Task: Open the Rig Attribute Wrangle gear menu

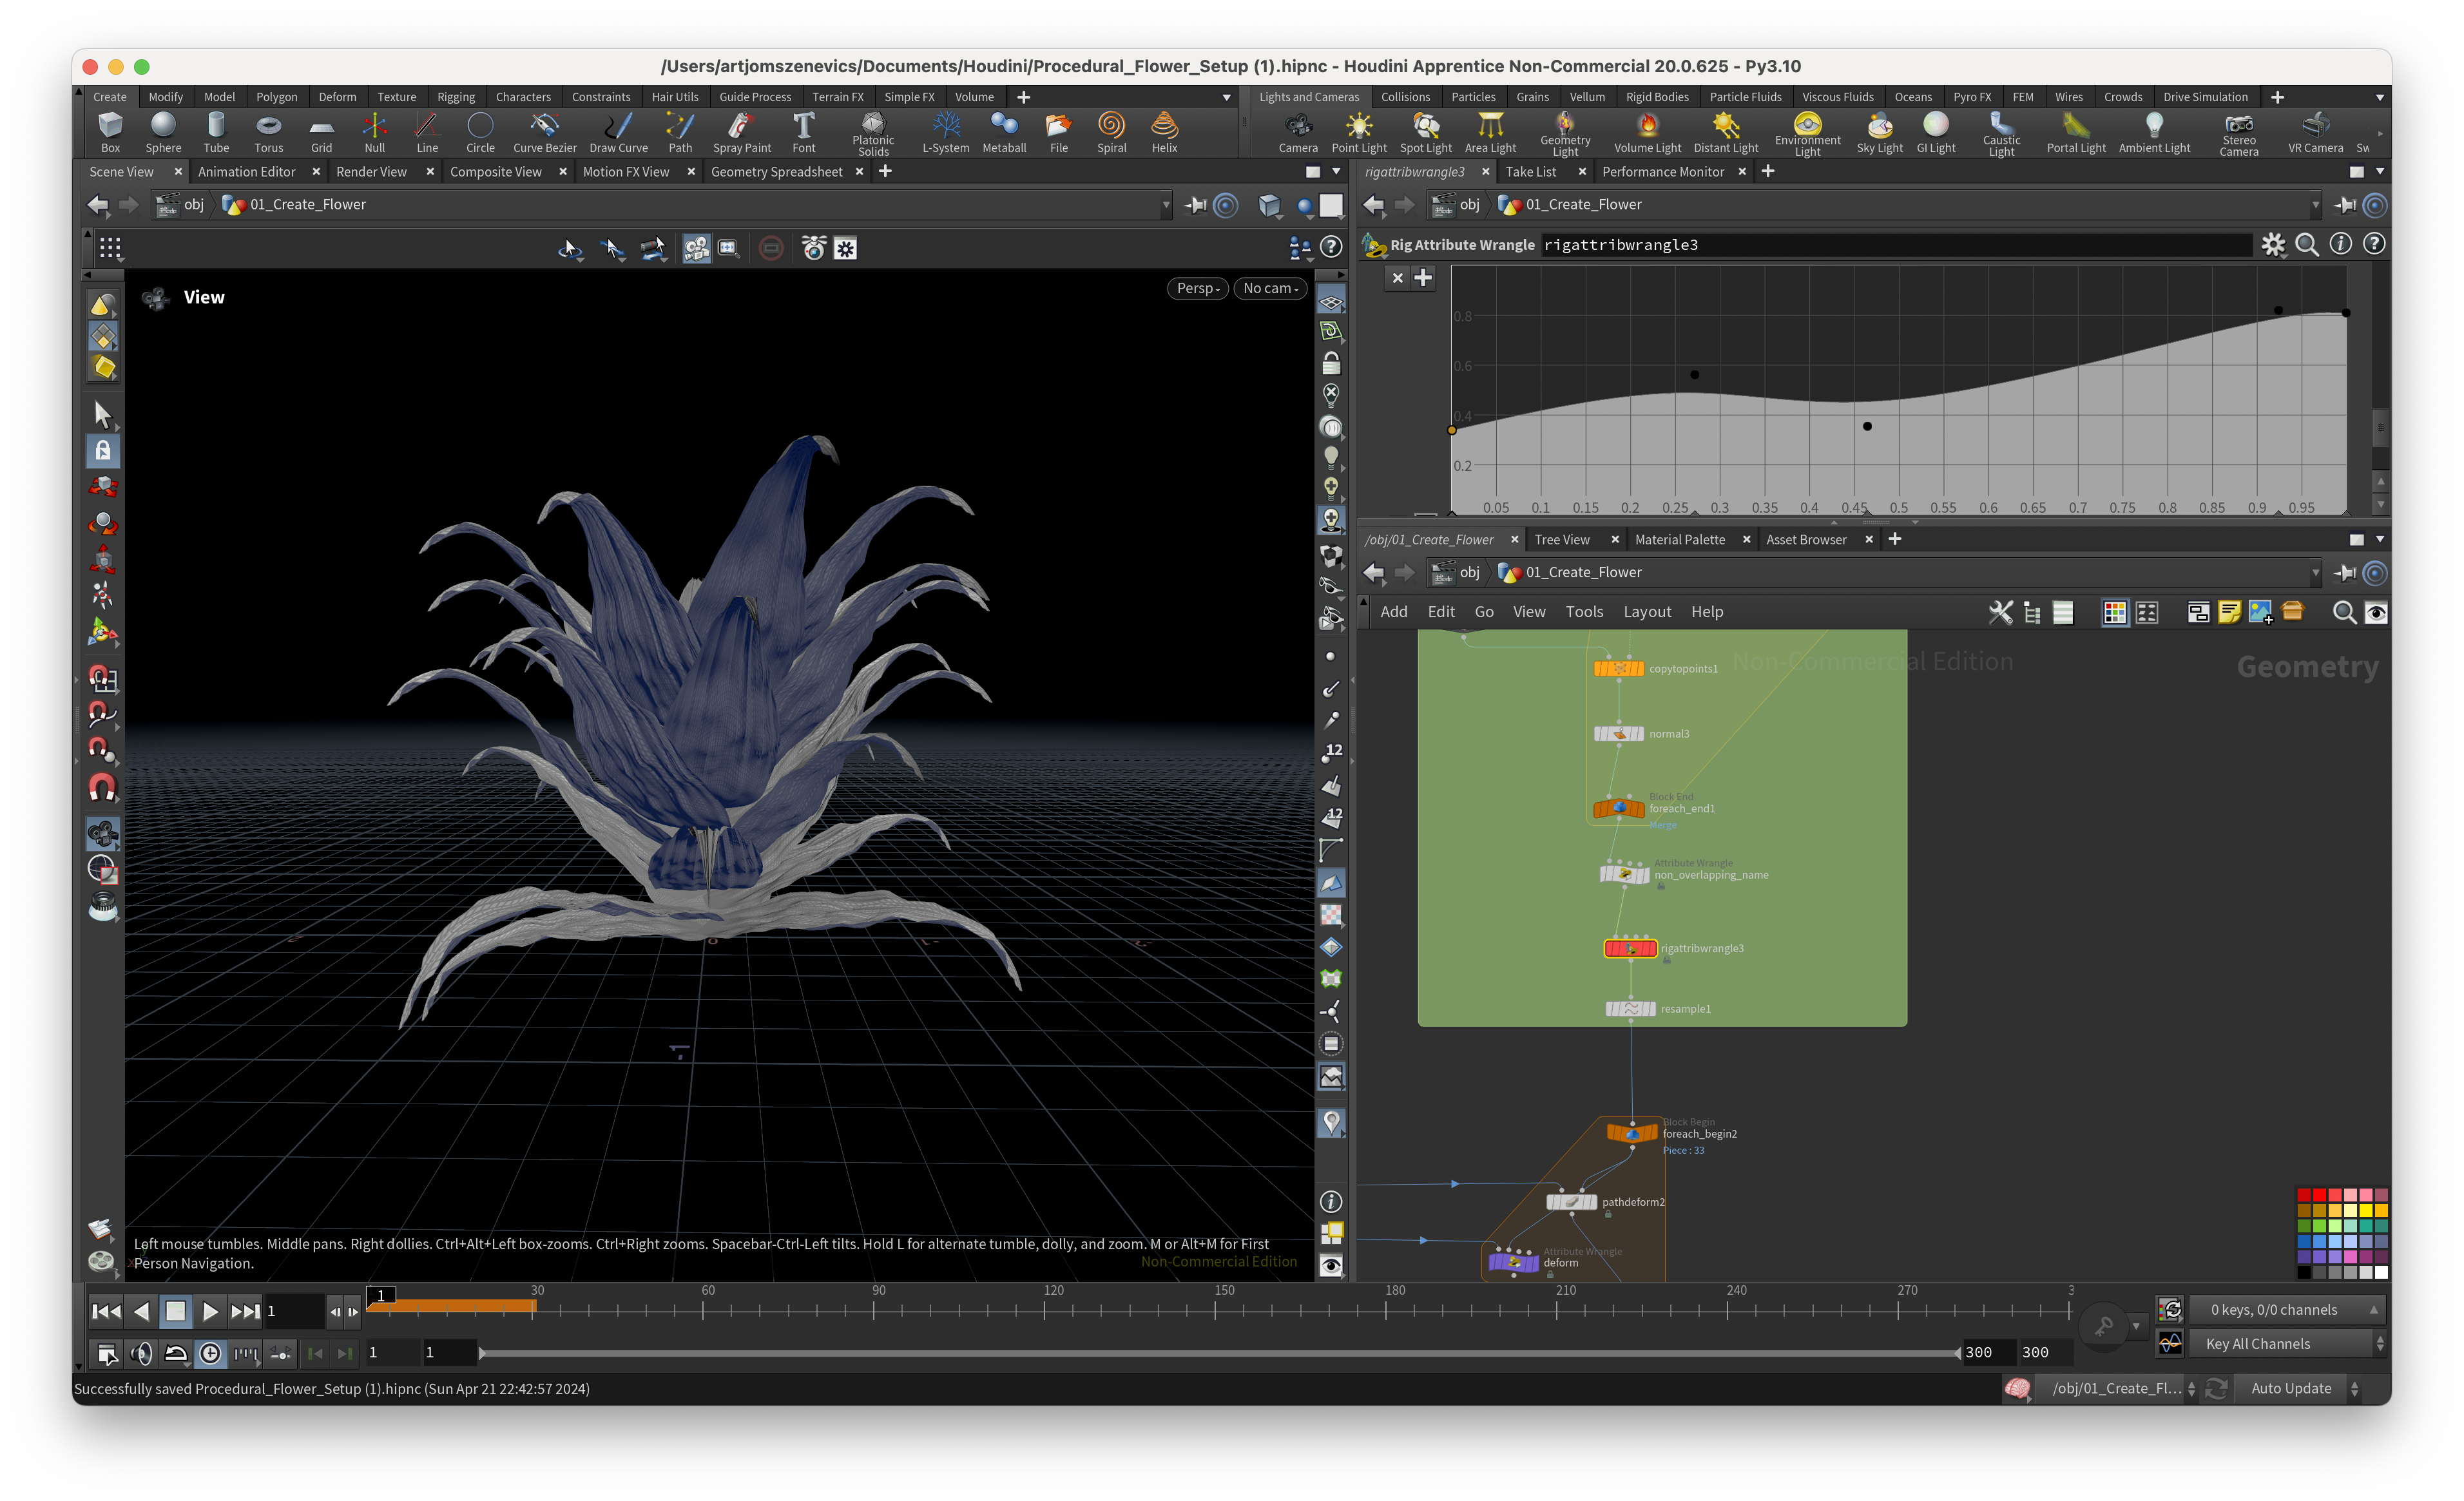Action: pyautogui.click(x=2273, y=245)
